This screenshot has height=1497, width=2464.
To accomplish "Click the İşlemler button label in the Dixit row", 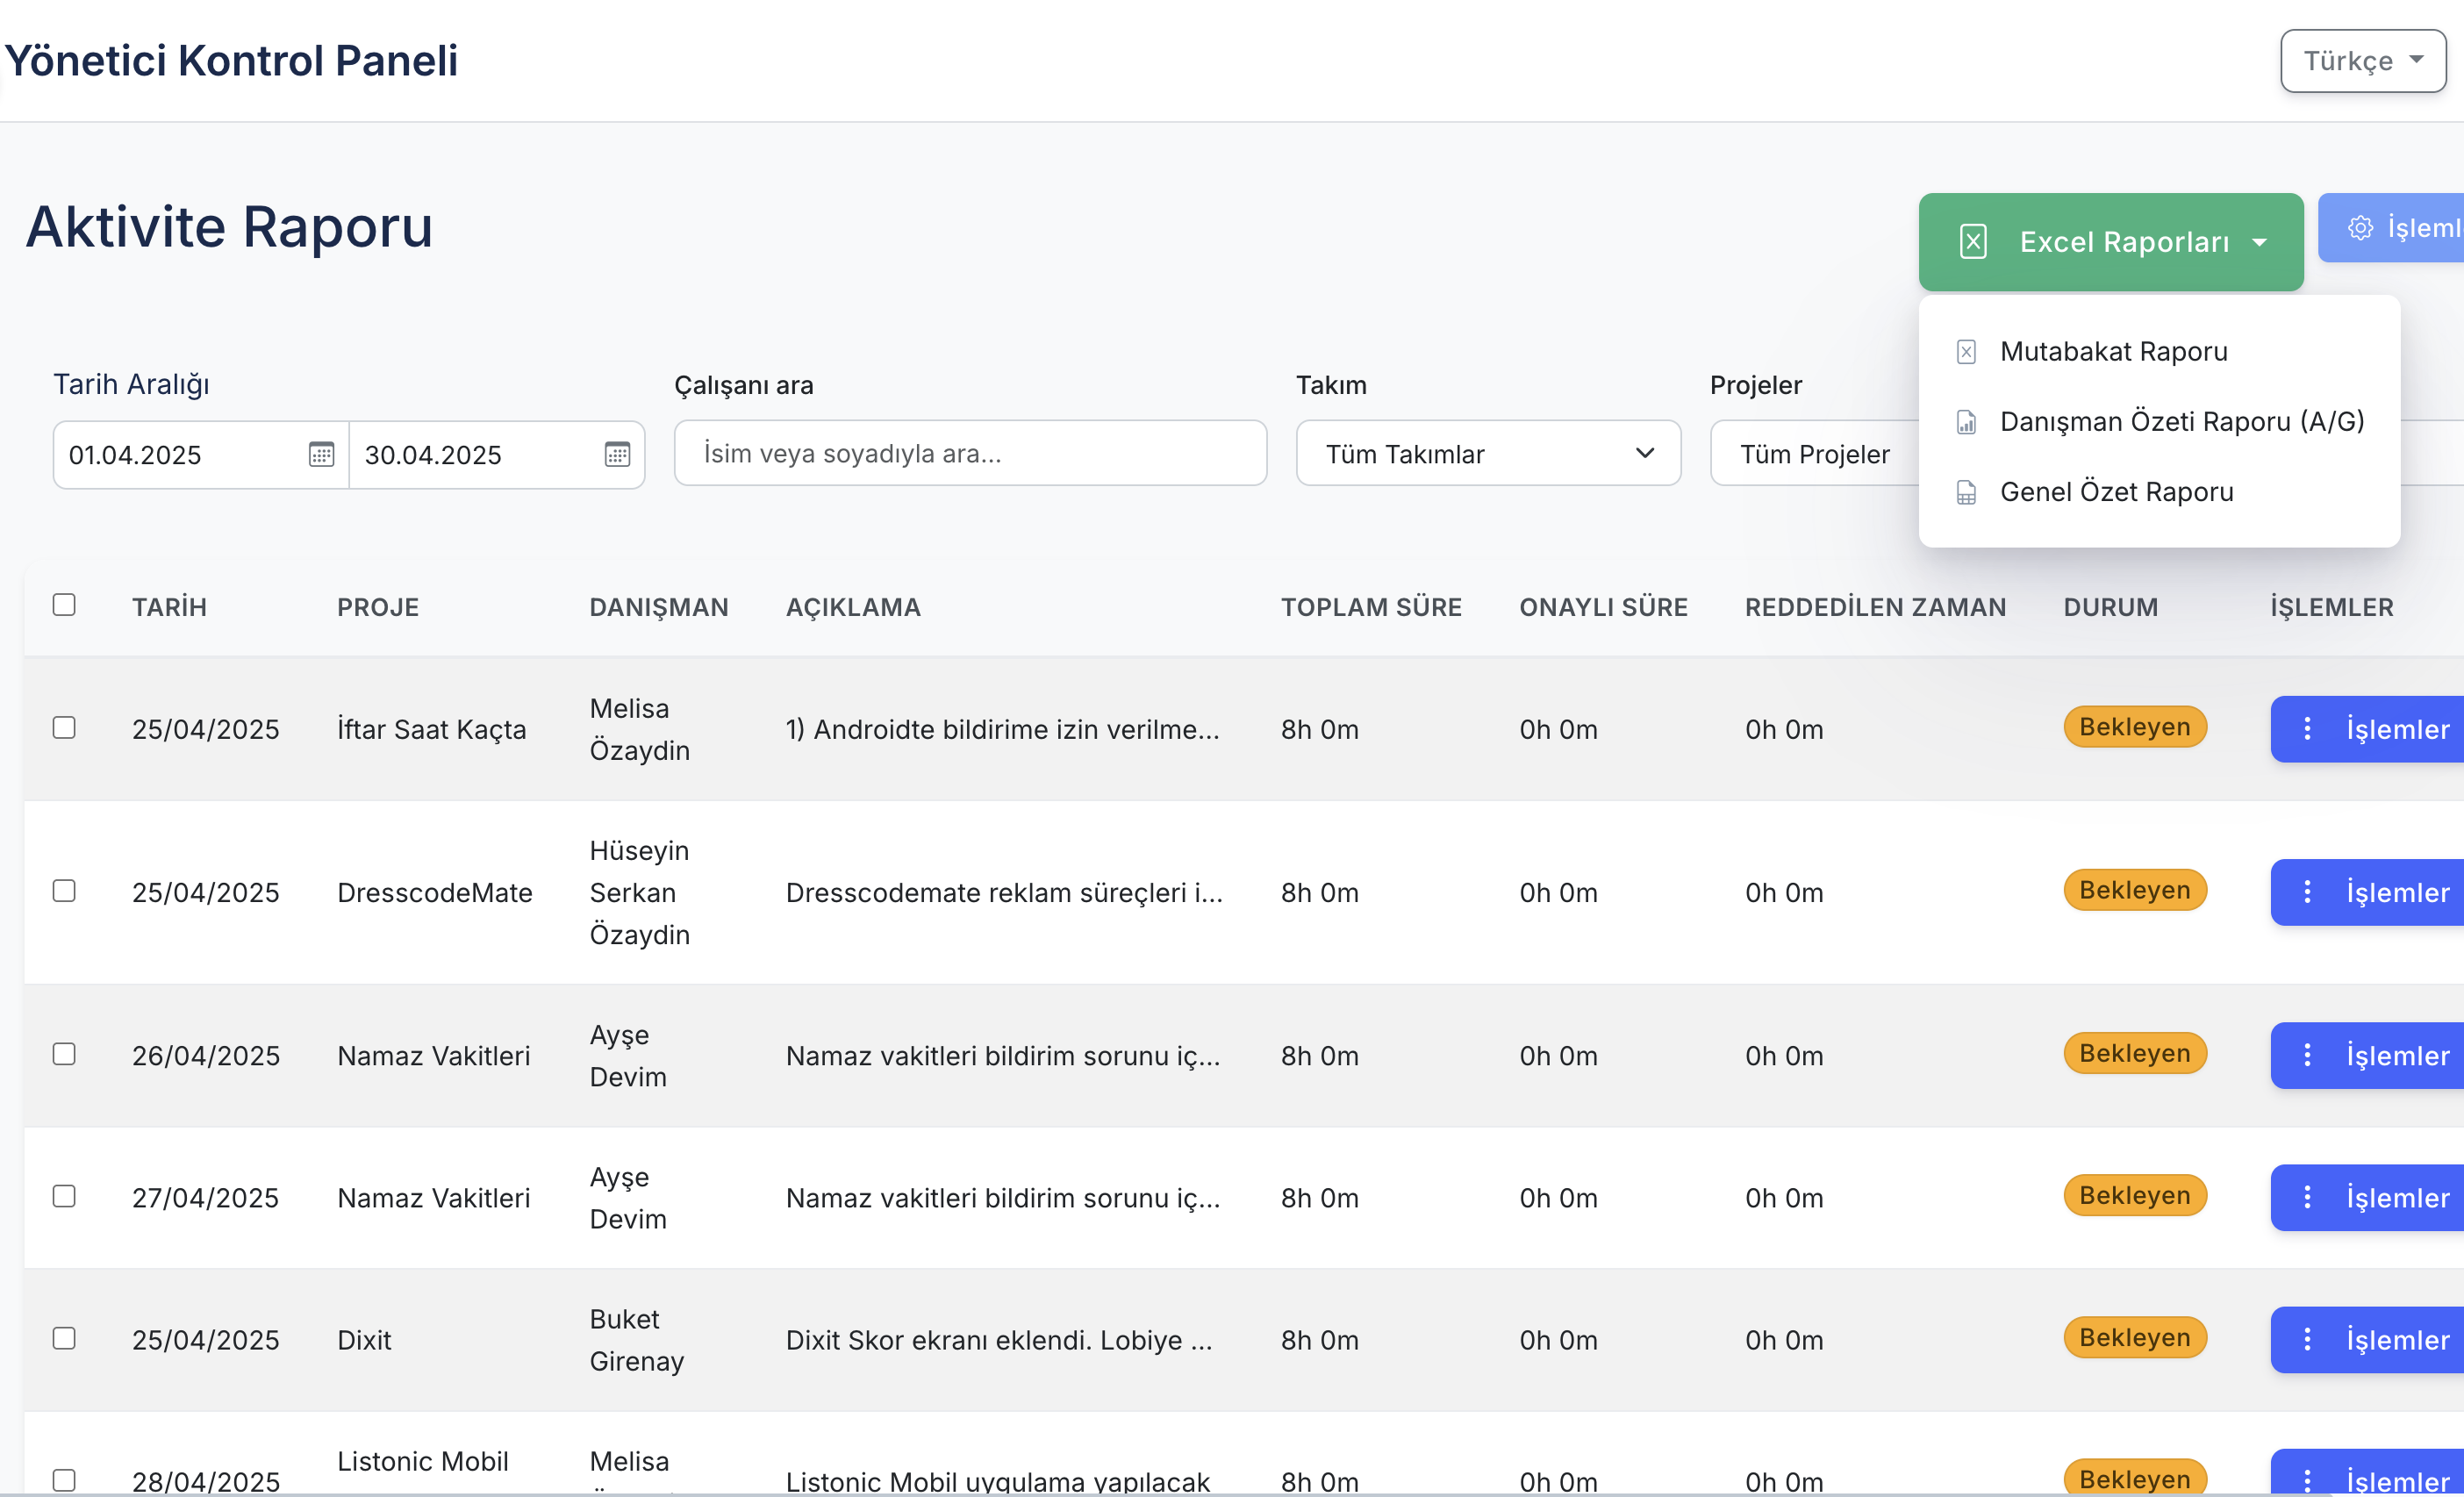I will pyautogui.click(x=2398, y=1339).
